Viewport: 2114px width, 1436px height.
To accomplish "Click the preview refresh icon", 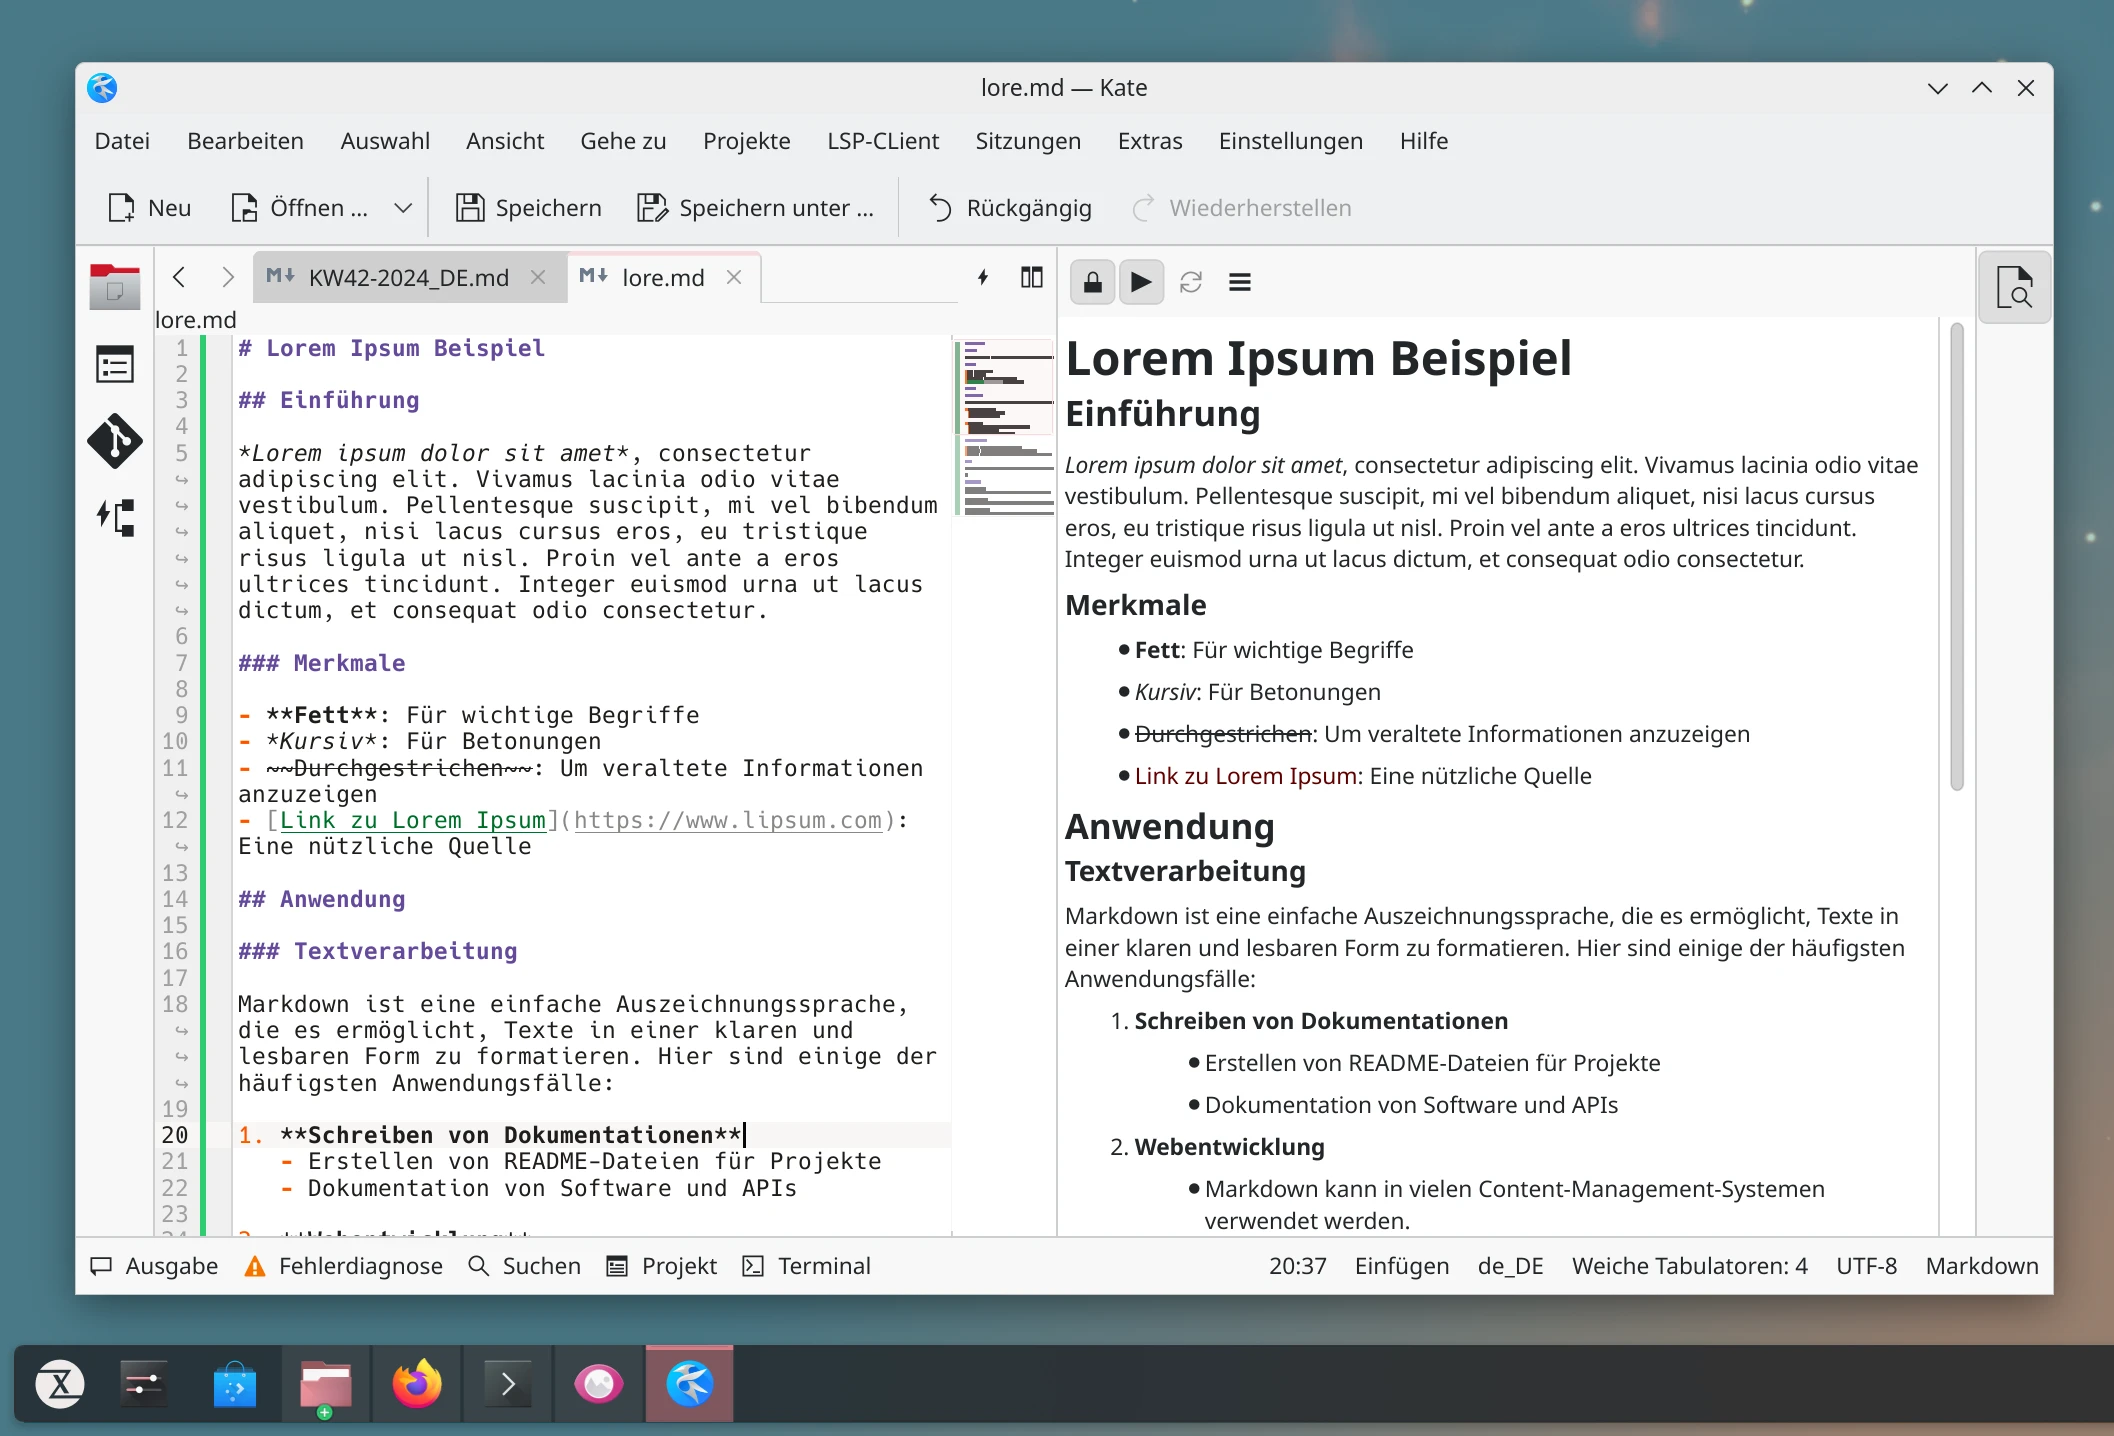I will click(1190, 282).
